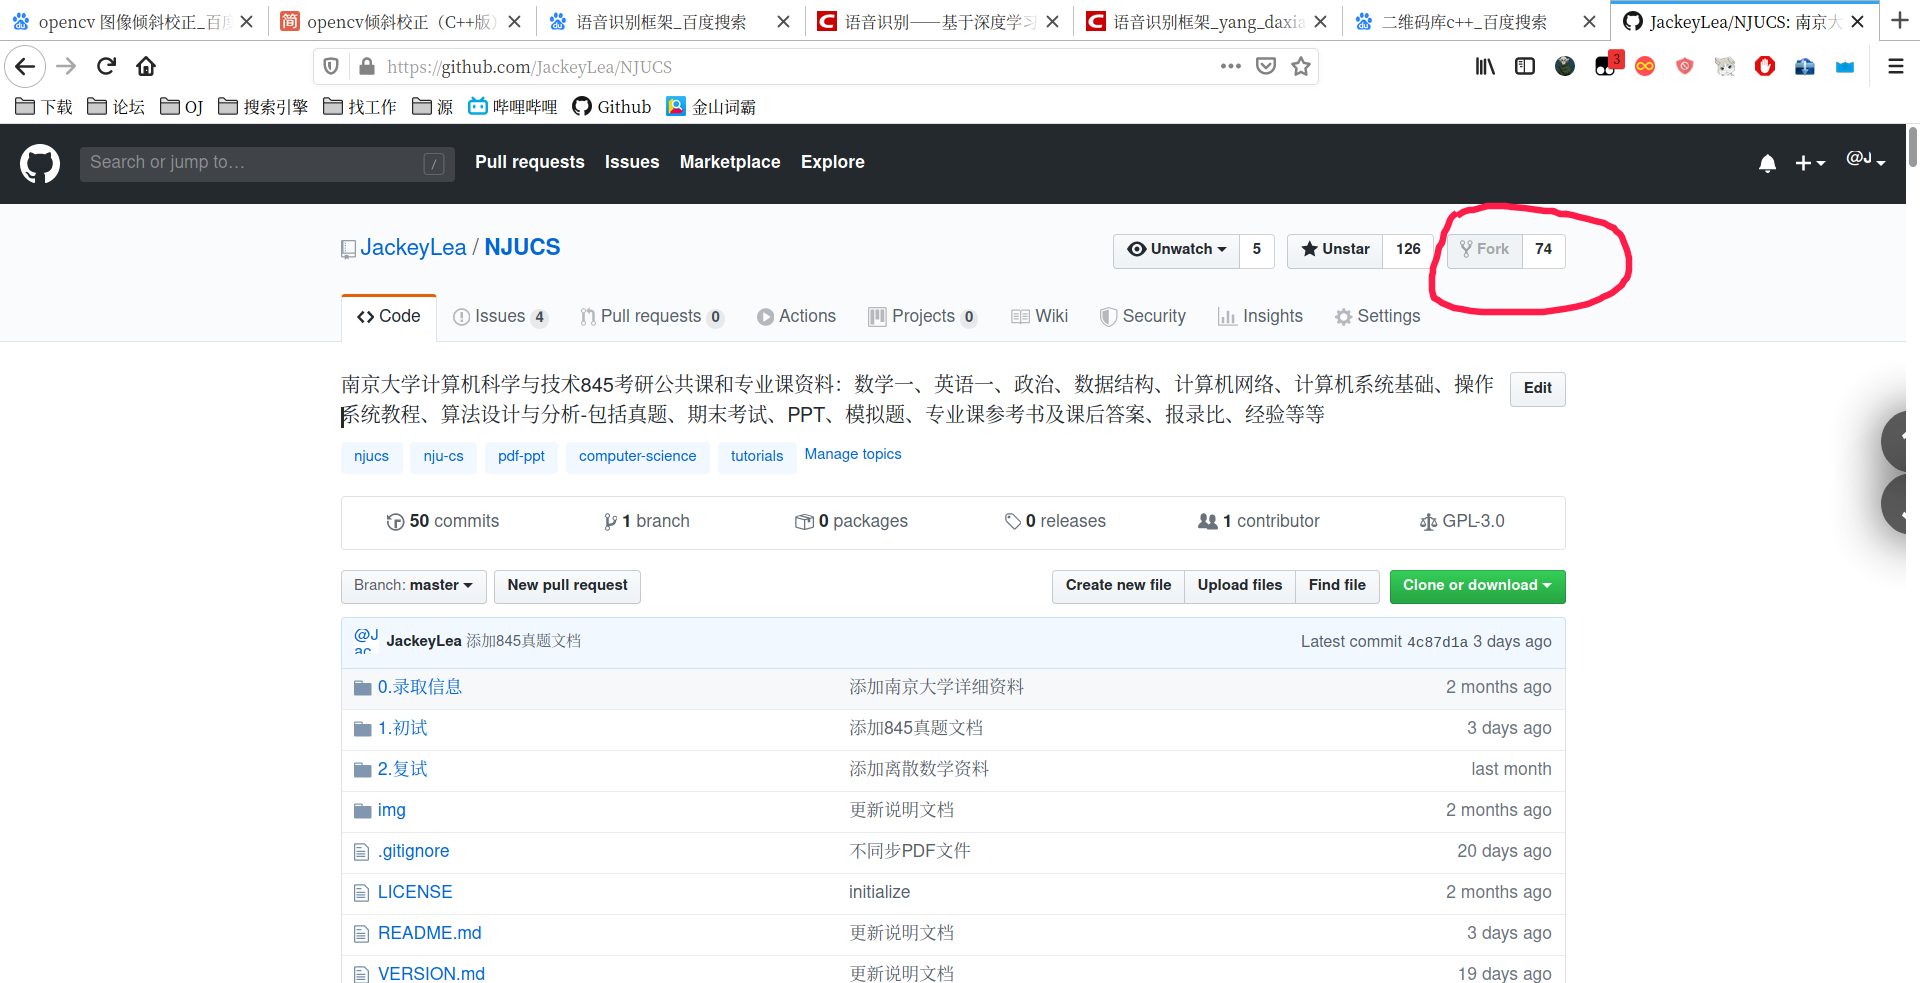
Task: Click Find file button
Action: click(x=1337, y=586)
